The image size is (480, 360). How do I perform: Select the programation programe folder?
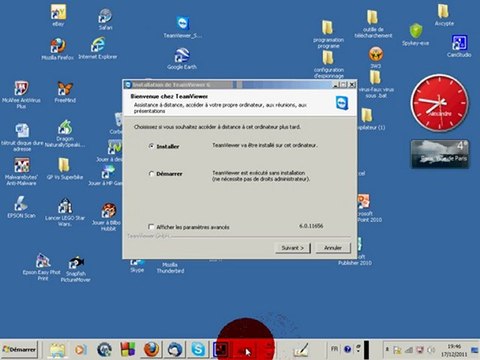pyautogui.click(x=328, y=34)
